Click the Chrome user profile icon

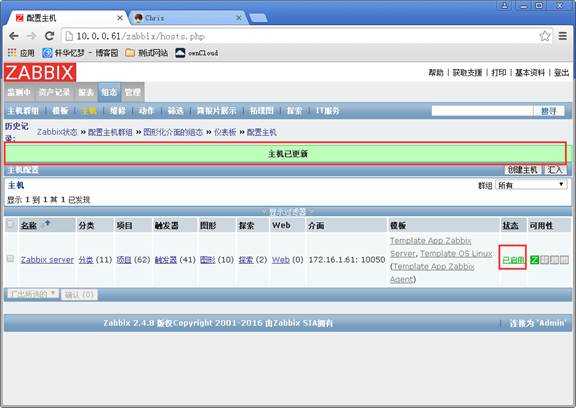[x=505, y=5]
